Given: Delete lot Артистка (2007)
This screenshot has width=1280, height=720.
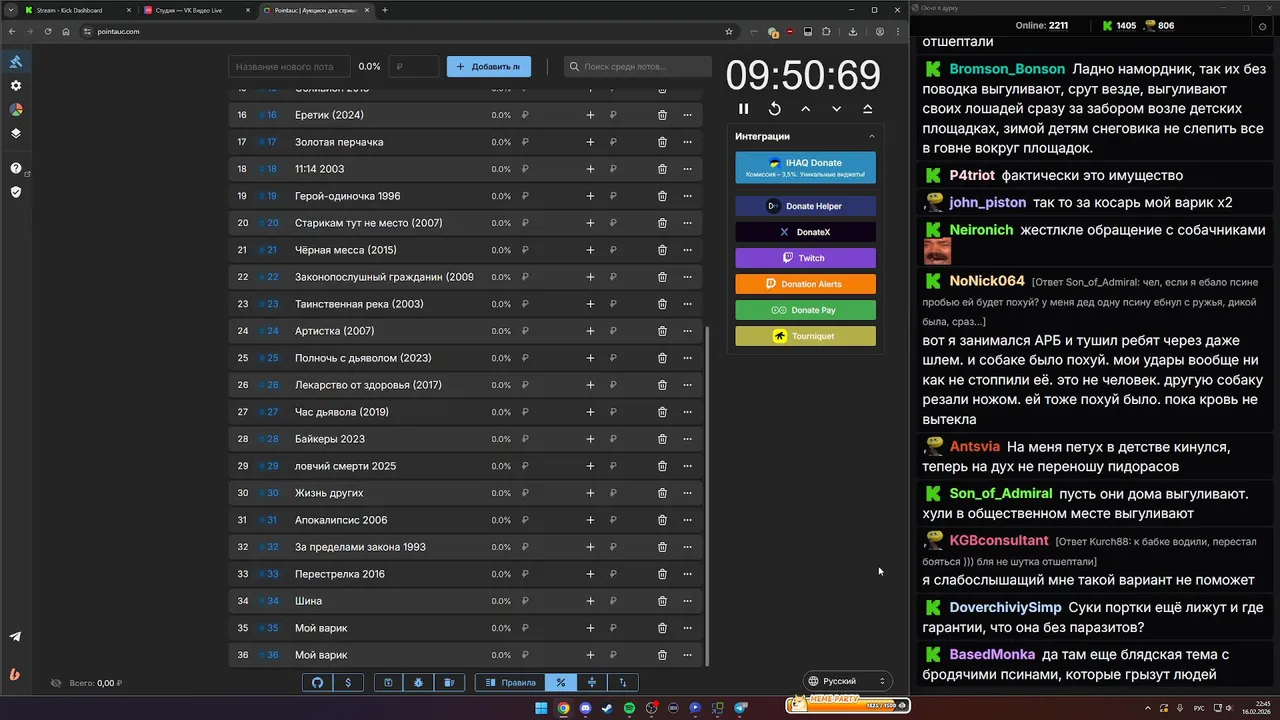Looking at the screenshot, I should [x=662, y=331].
